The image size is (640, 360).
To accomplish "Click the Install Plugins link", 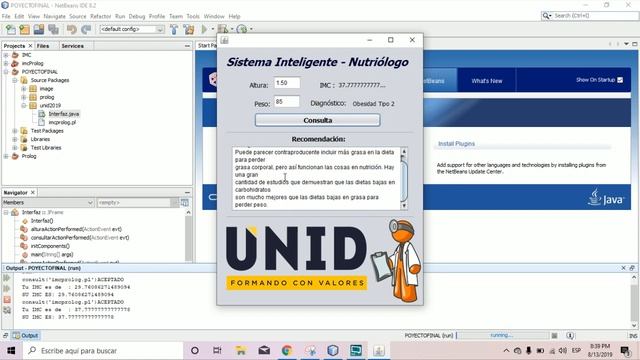I will click(456, 144).
